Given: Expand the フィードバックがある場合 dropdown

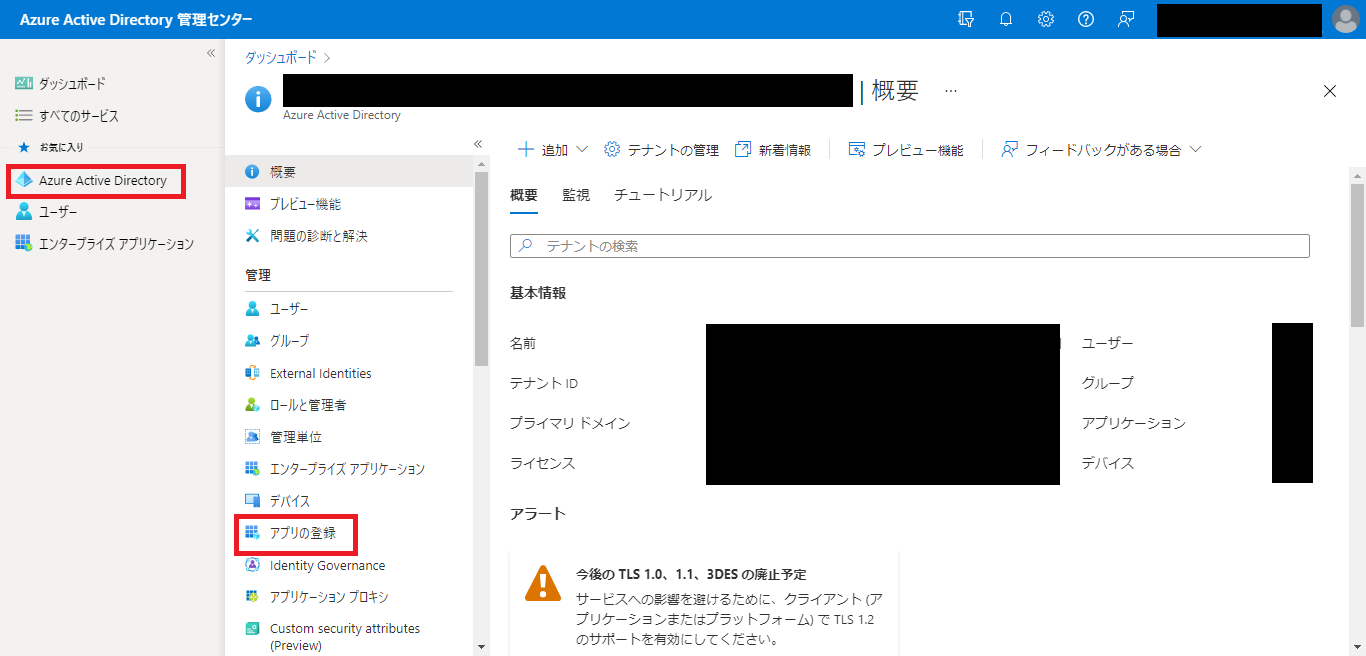Looking at the screenshot, I should [x=1100, y=150].
